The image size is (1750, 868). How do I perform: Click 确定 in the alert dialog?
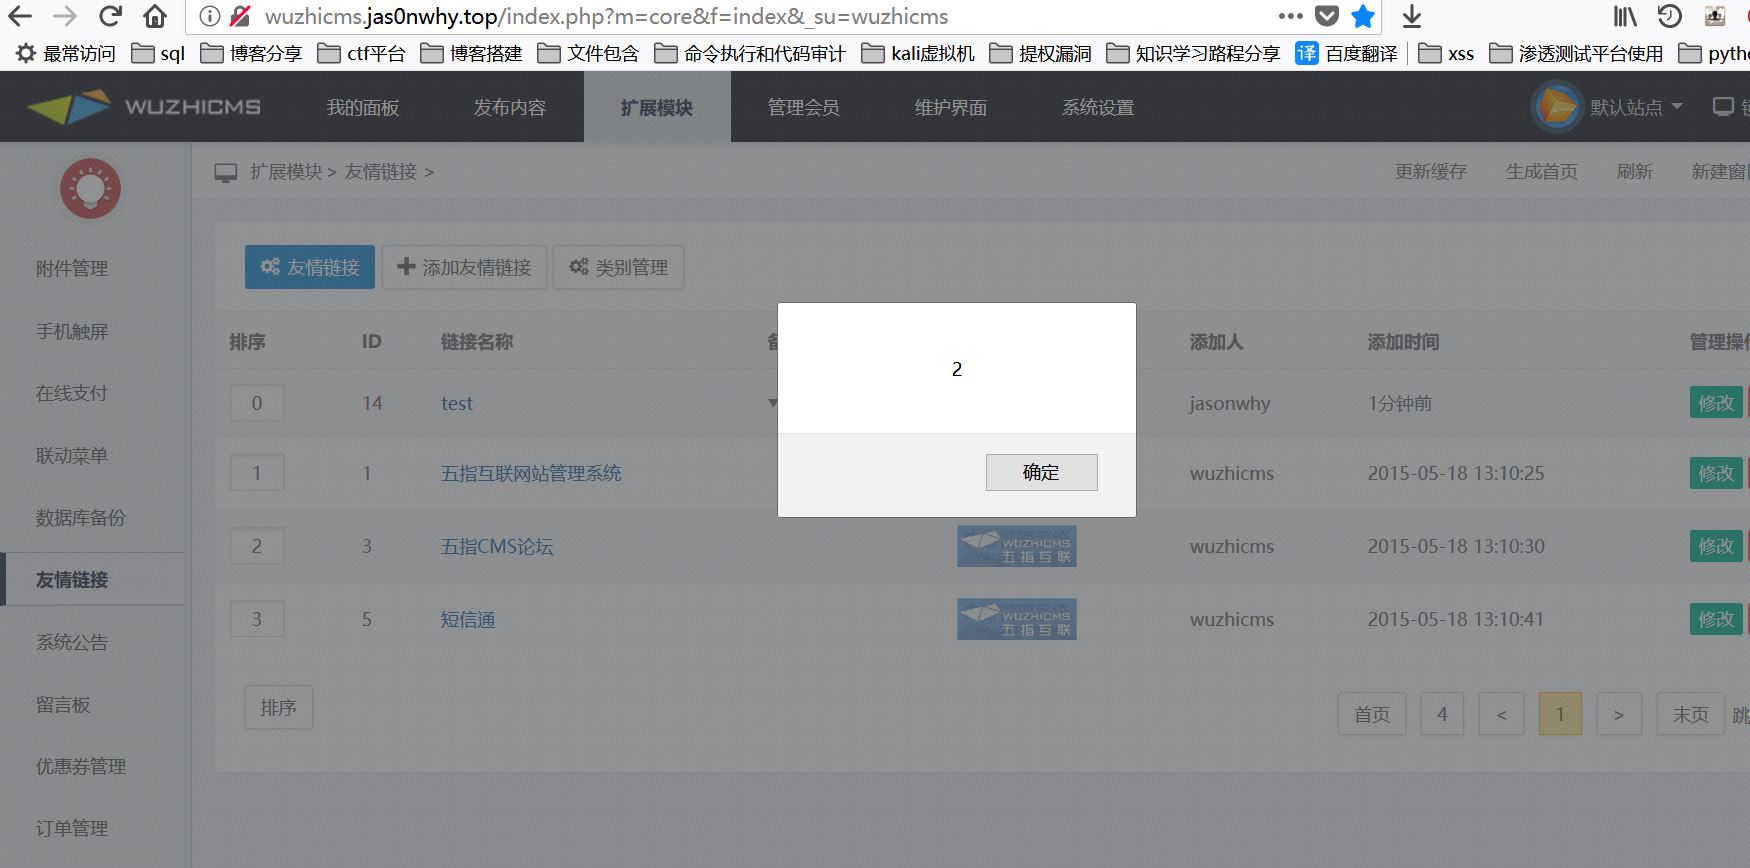click(1041, 472)
